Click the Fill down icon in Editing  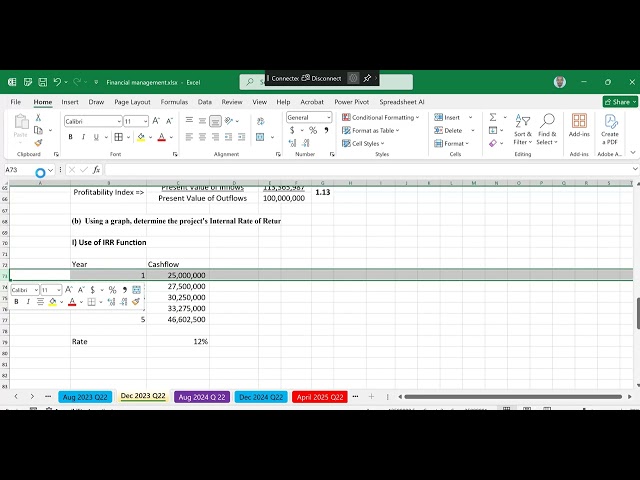click(x=493, y=130)
